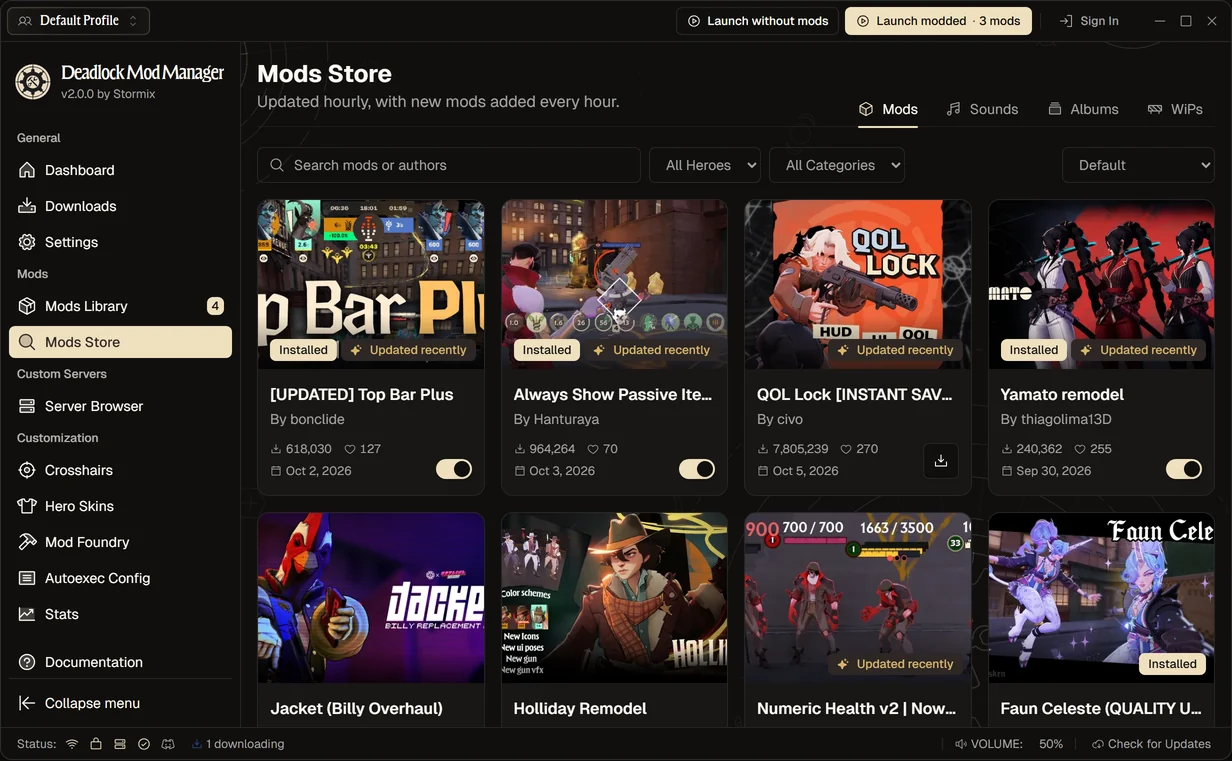This screenshot has height=761, width=1232.
Task: Open the Hero Skins page
Action: pyautogui.click(x=120, y=506)
